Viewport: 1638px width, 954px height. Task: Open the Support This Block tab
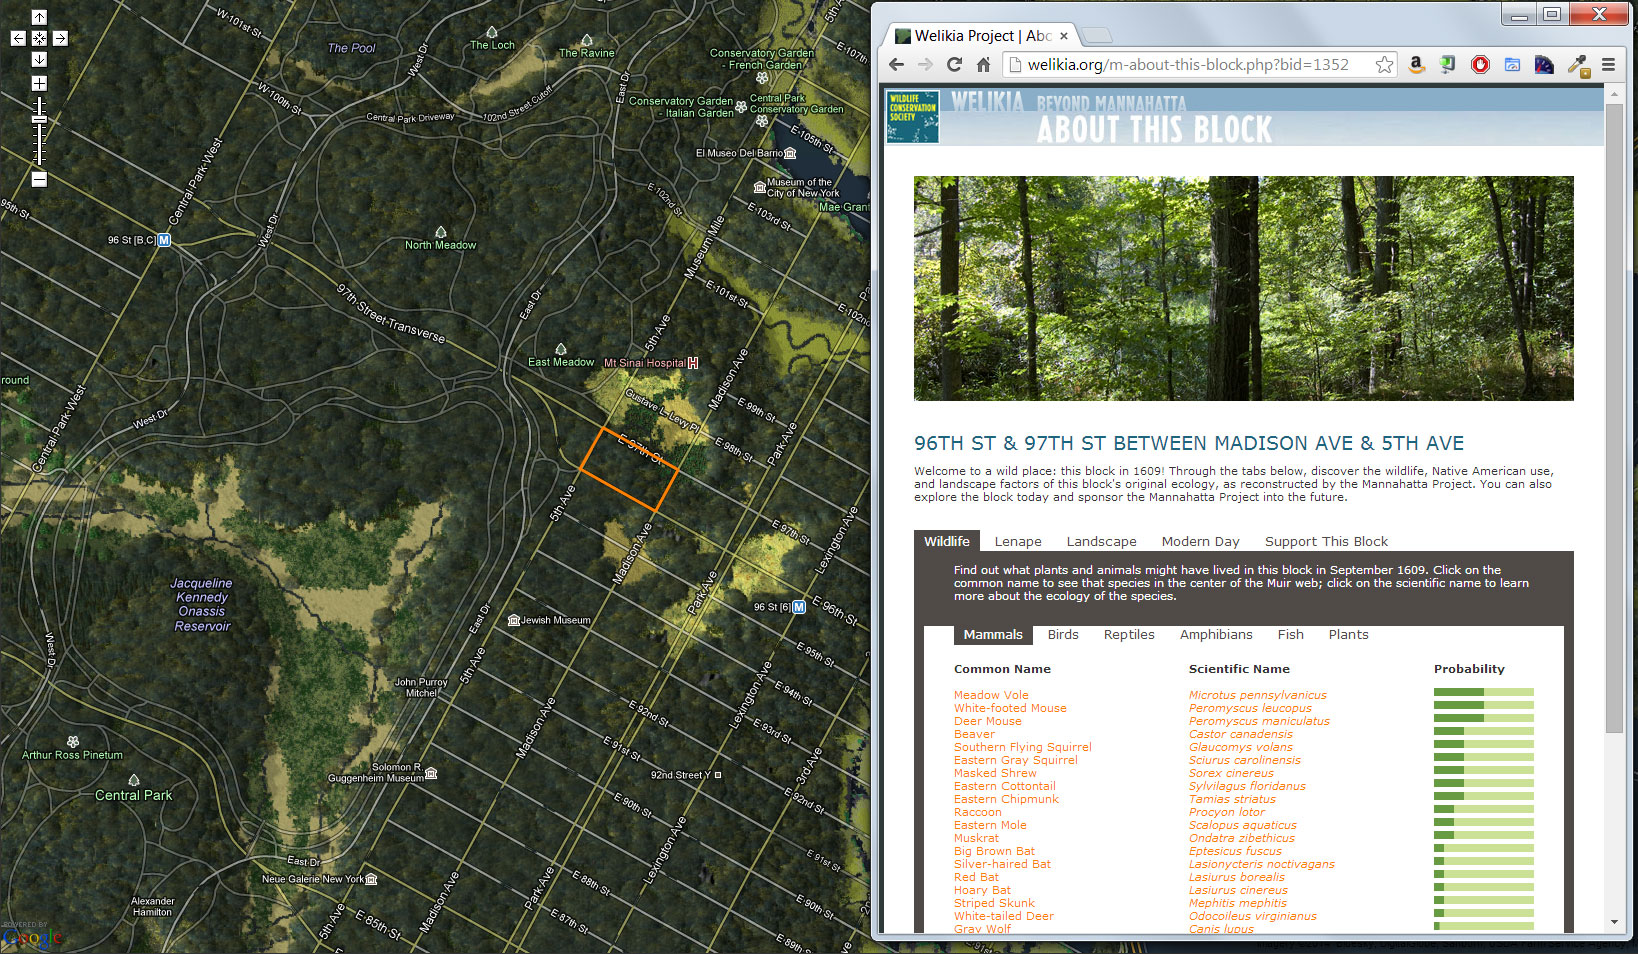point(1326,542)
